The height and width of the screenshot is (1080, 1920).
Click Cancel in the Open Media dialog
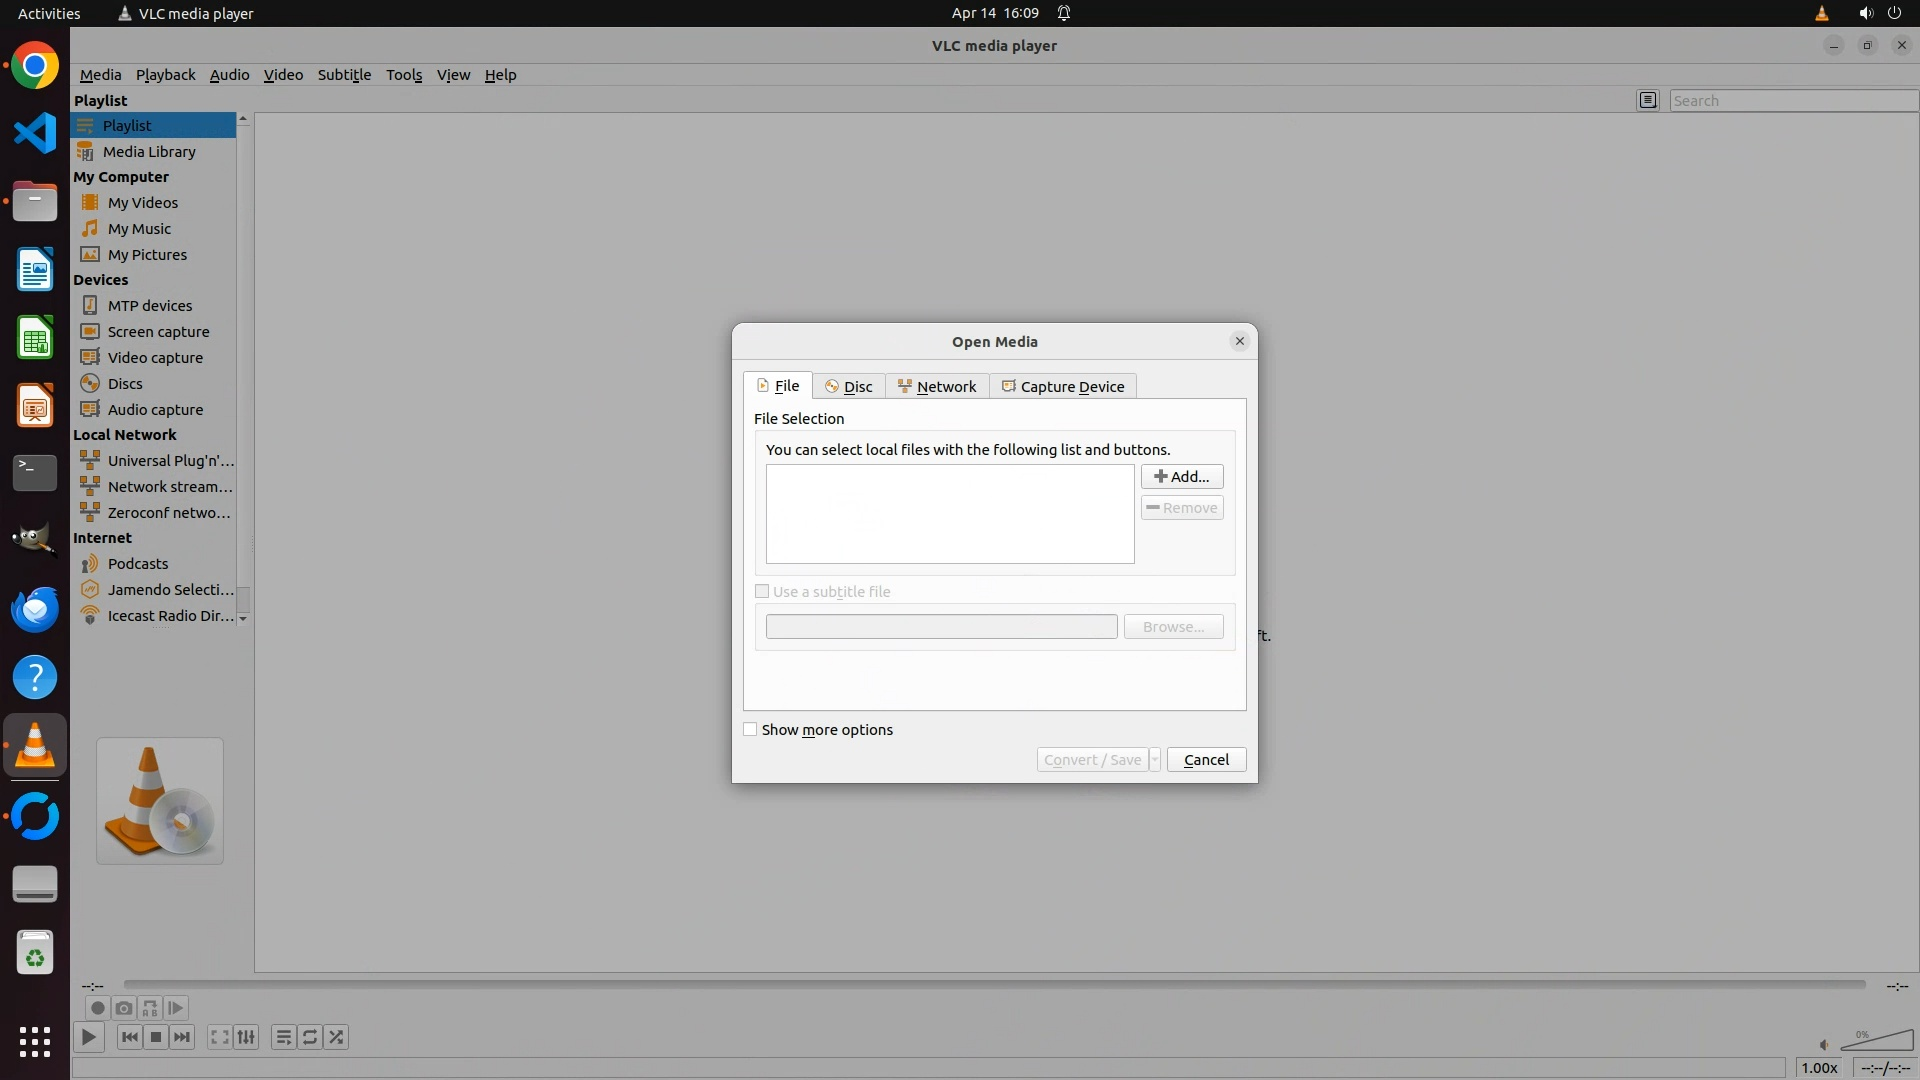click(x=1206, y=760)
